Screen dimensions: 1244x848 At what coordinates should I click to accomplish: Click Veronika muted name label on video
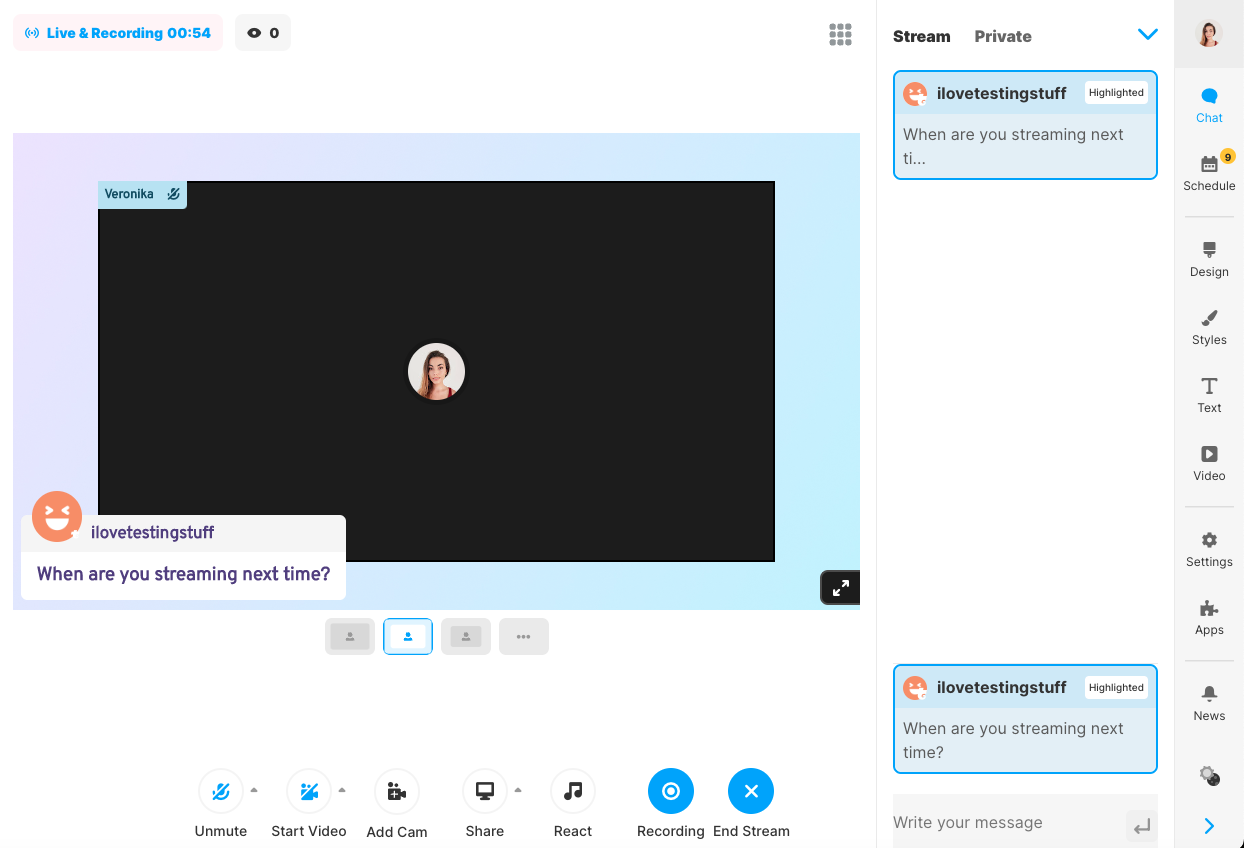pyautogui.click(x=142, y=194)
